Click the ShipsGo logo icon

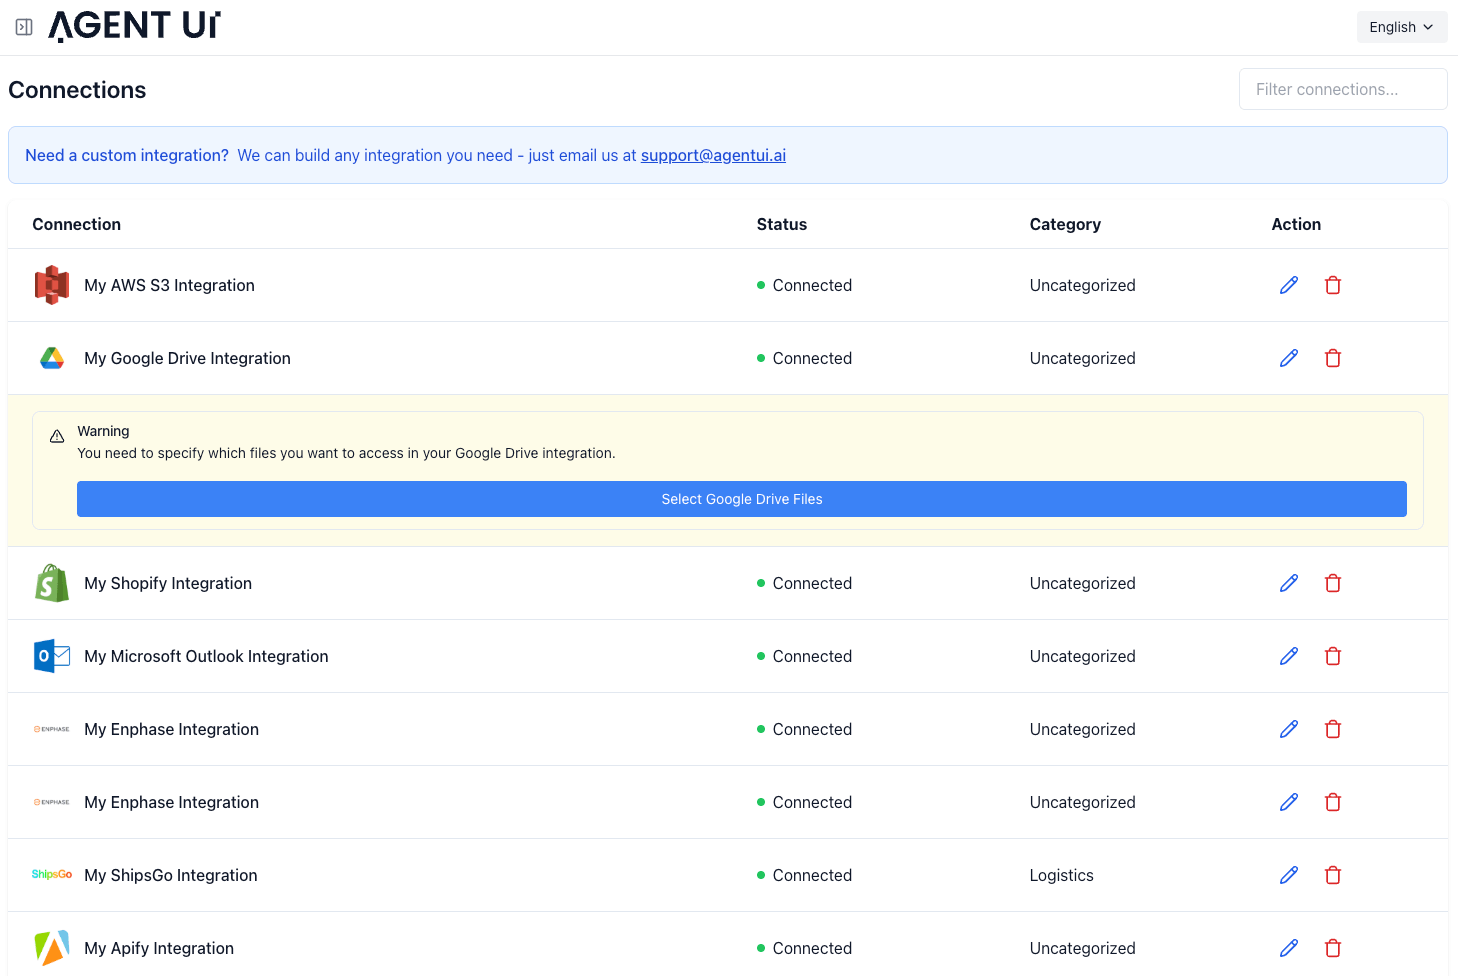(51, 874)
